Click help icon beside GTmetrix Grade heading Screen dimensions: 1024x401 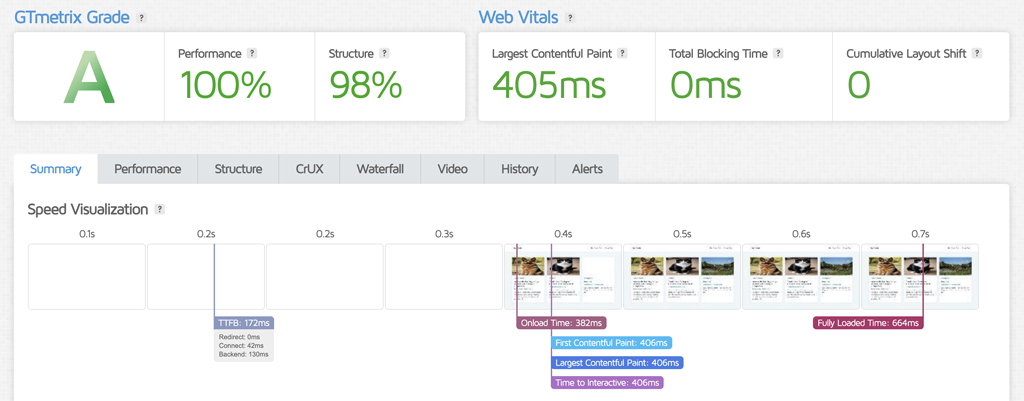point(142,18)
